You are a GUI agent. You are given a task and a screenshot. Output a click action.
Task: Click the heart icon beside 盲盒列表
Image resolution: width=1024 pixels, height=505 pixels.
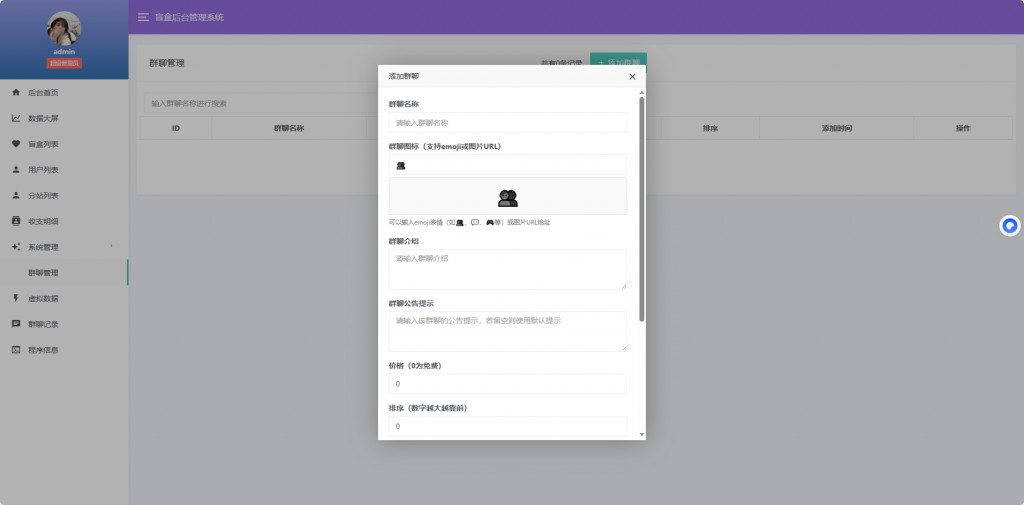[x=16, y=144]
